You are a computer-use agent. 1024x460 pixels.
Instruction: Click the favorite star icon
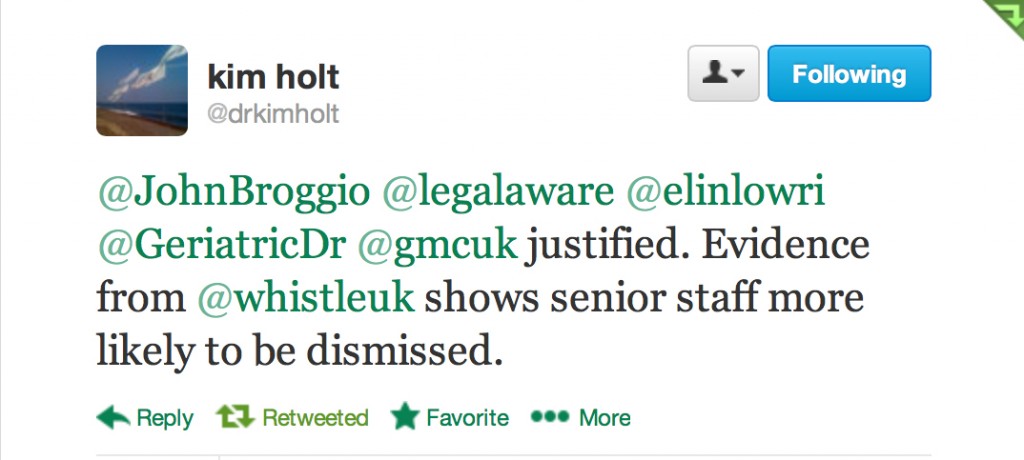(x=404, y=416)
